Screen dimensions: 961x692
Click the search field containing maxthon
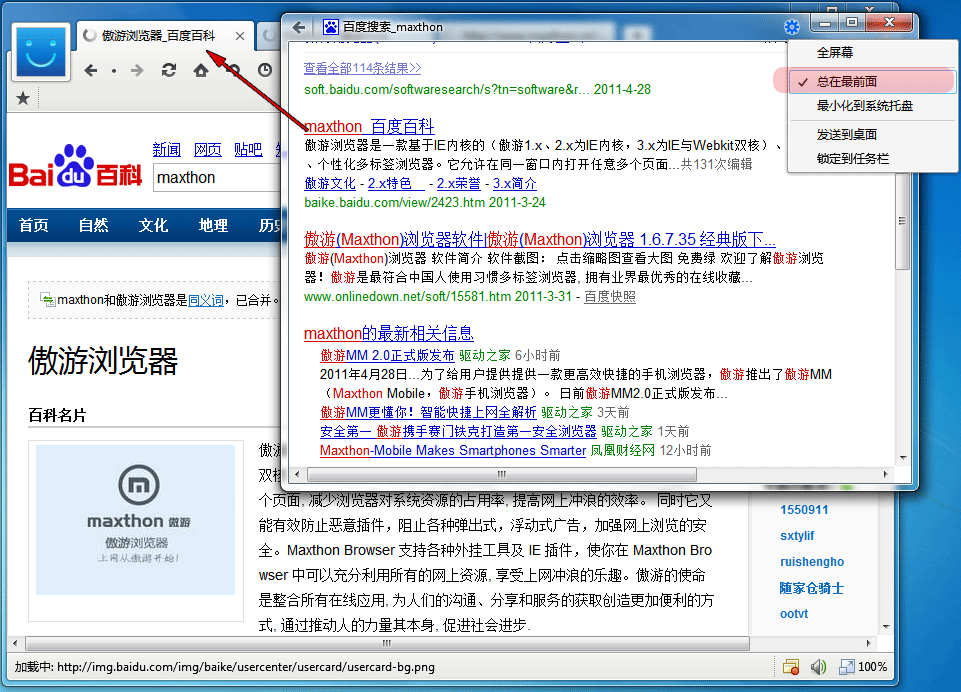point(217,178)
